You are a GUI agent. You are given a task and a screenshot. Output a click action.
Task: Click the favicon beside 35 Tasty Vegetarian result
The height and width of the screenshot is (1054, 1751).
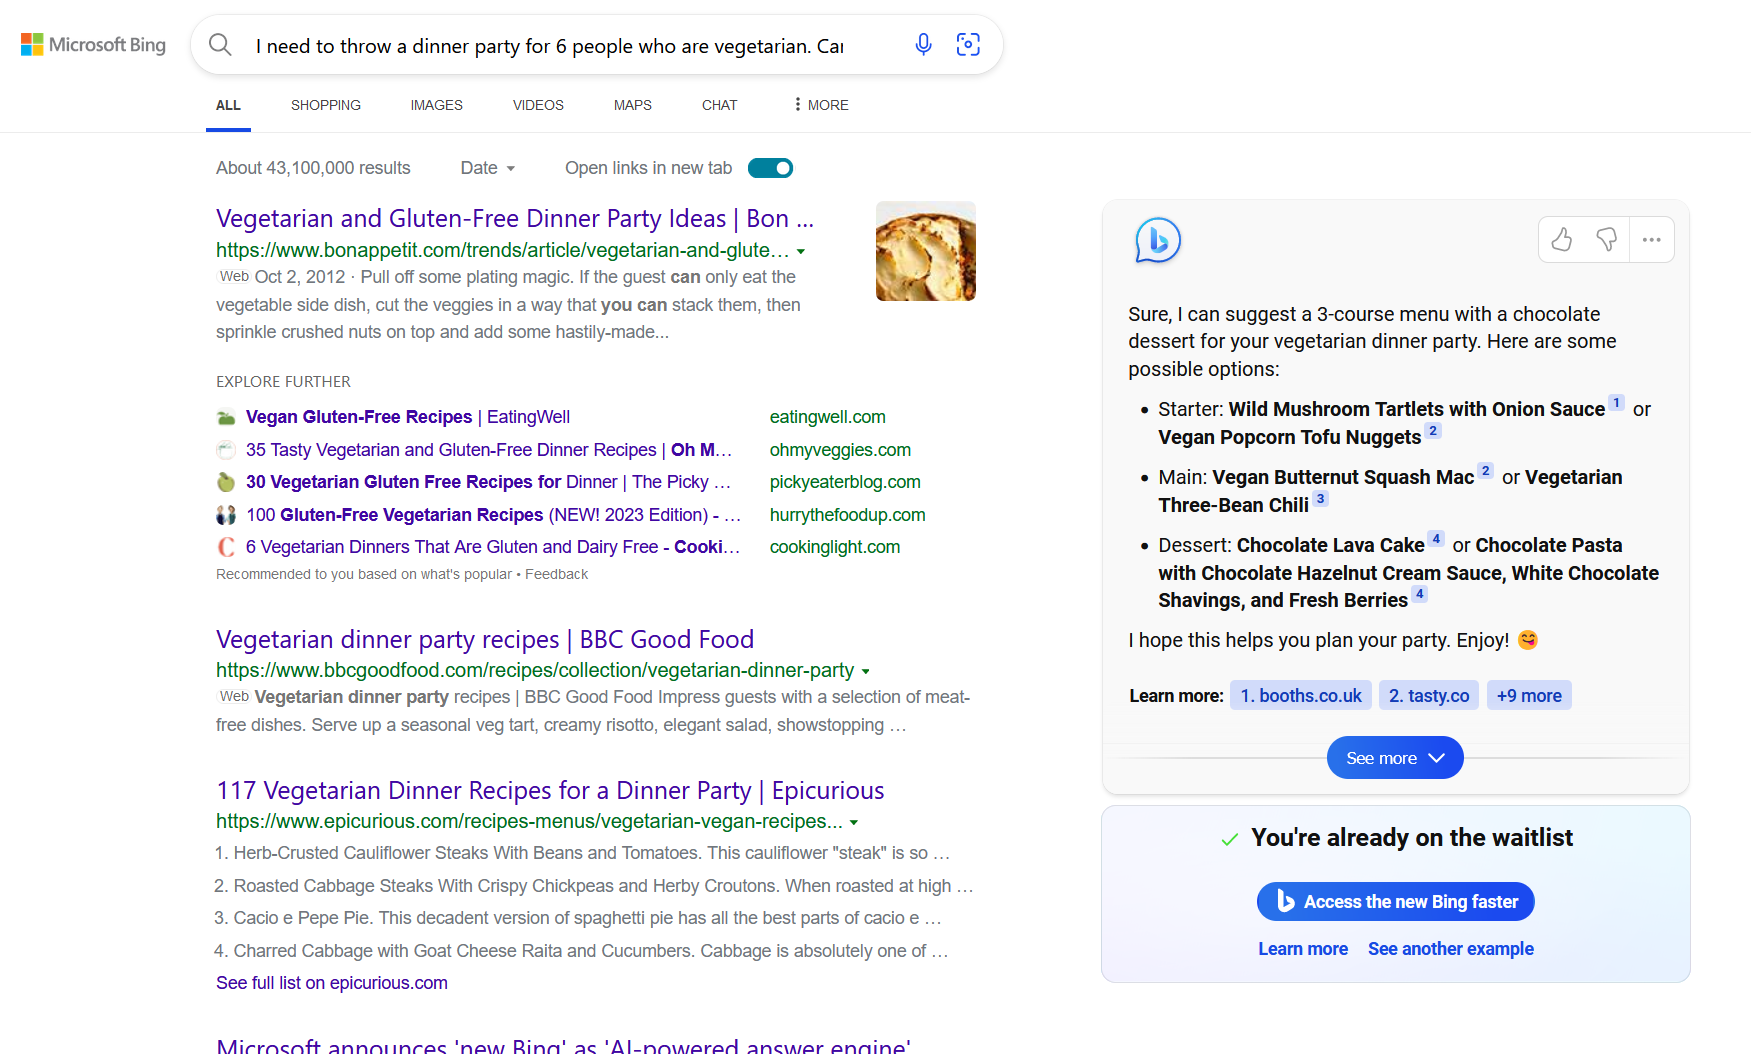tap(226, 450)
